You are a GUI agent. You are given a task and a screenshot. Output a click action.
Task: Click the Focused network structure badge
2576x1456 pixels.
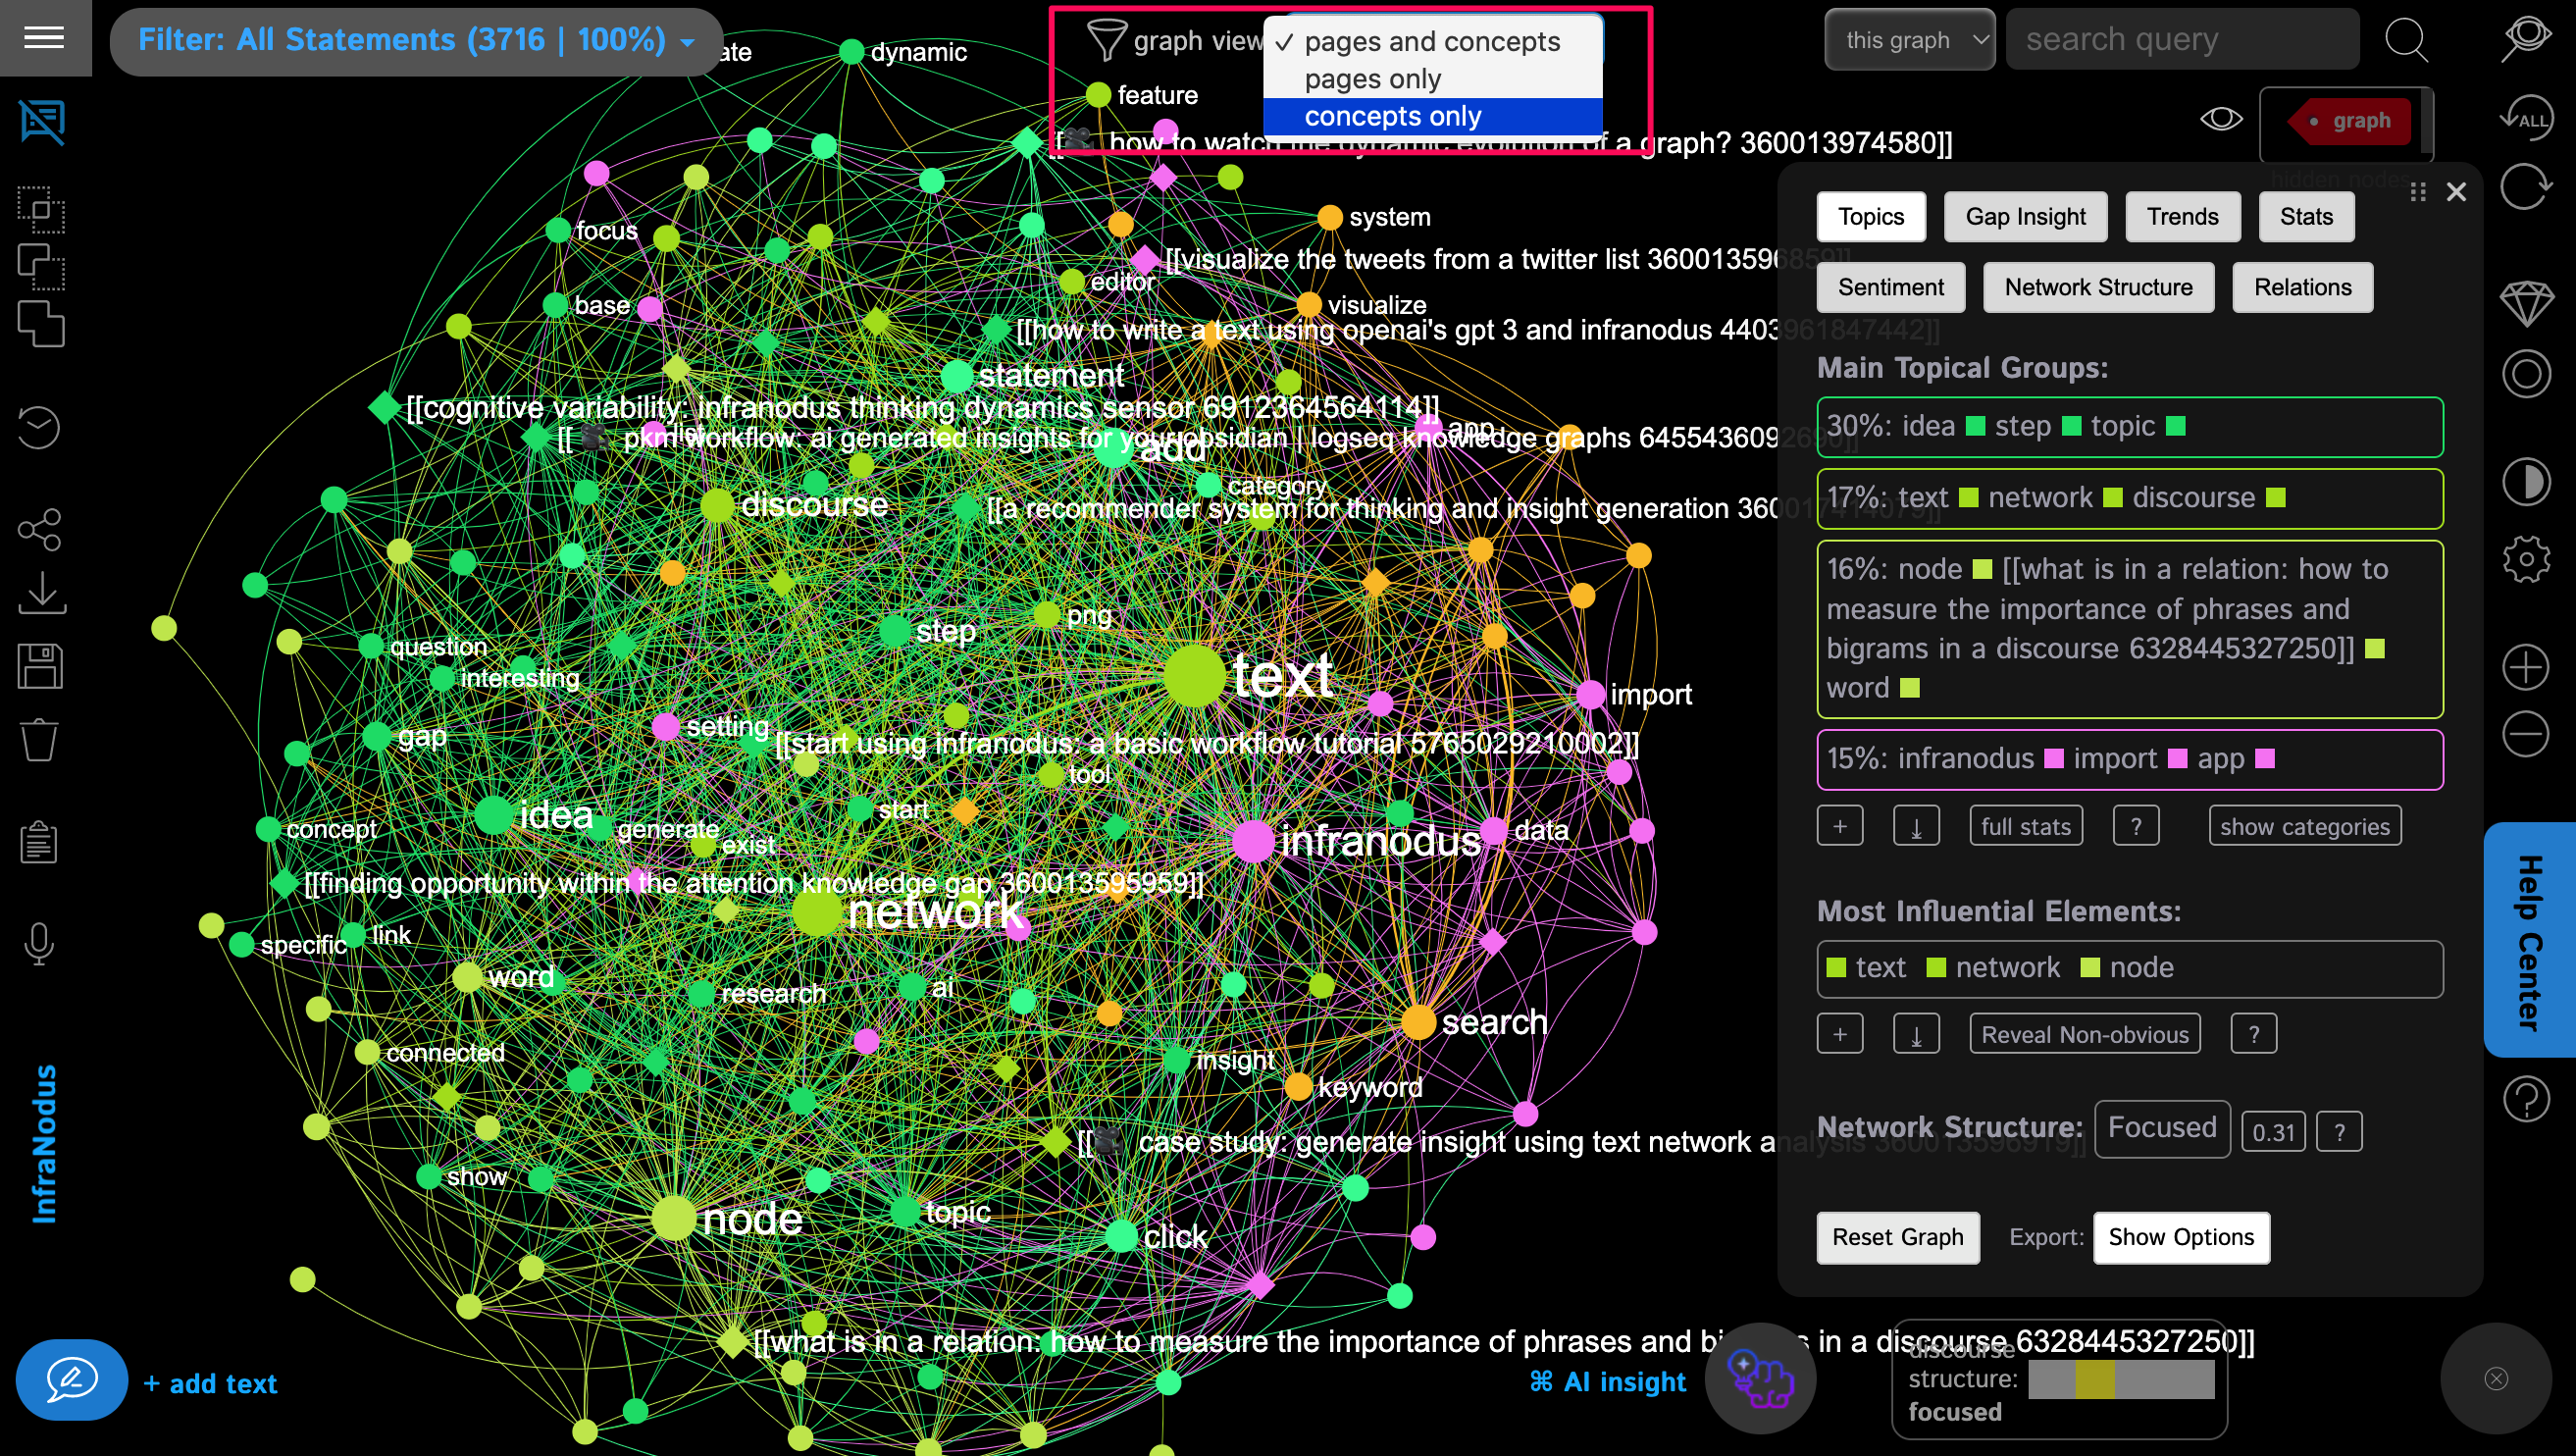[2162, 1128]
